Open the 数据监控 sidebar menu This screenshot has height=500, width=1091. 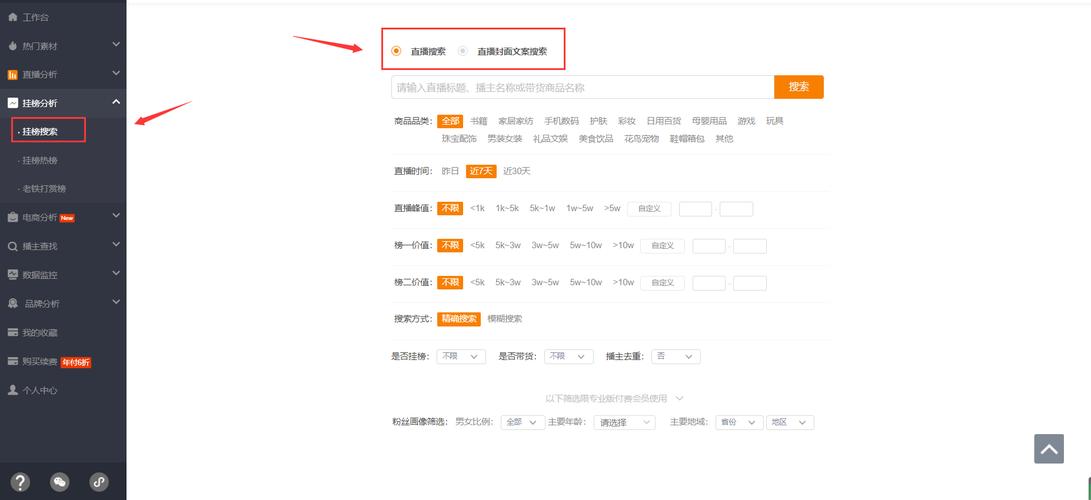[63, 275]
